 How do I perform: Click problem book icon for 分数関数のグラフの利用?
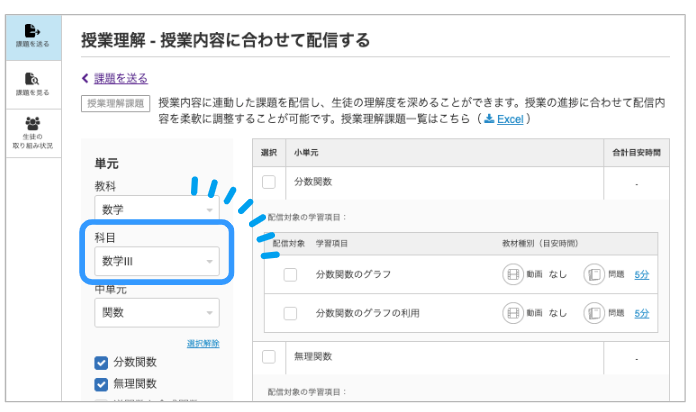pyautogui.click(x=594, y=313)
